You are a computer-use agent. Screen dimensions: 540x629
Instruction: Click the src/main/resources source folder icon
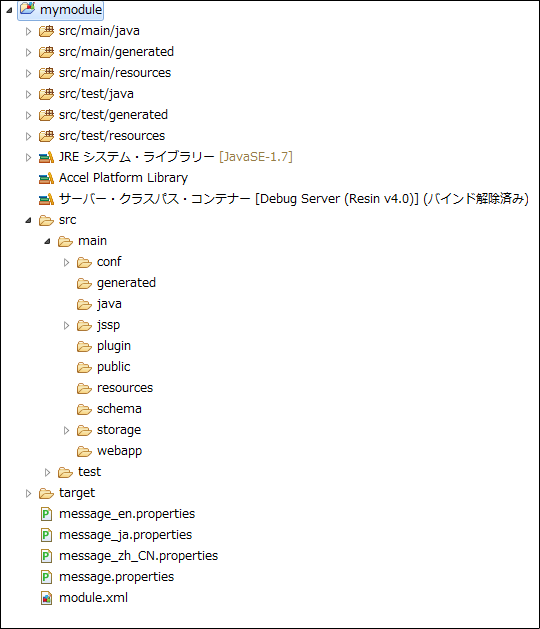(x=47, y=73)
